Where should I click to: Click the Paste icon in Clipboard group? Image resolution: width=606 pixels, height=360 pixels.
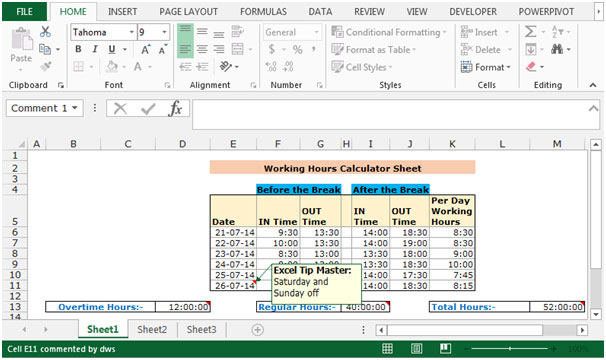(x=21, y=39)
